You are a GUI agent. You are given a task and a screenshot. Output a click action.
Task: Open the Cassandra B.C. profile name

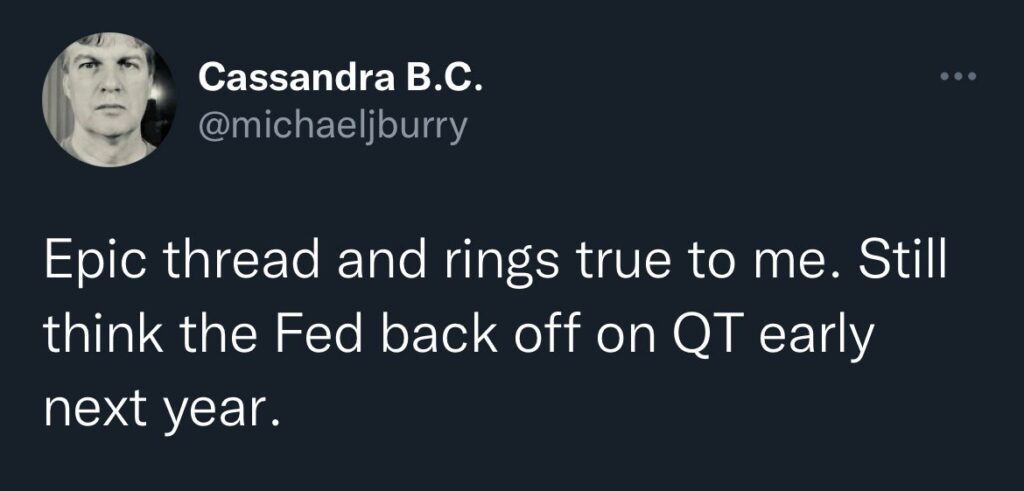[x=341, y=76]
